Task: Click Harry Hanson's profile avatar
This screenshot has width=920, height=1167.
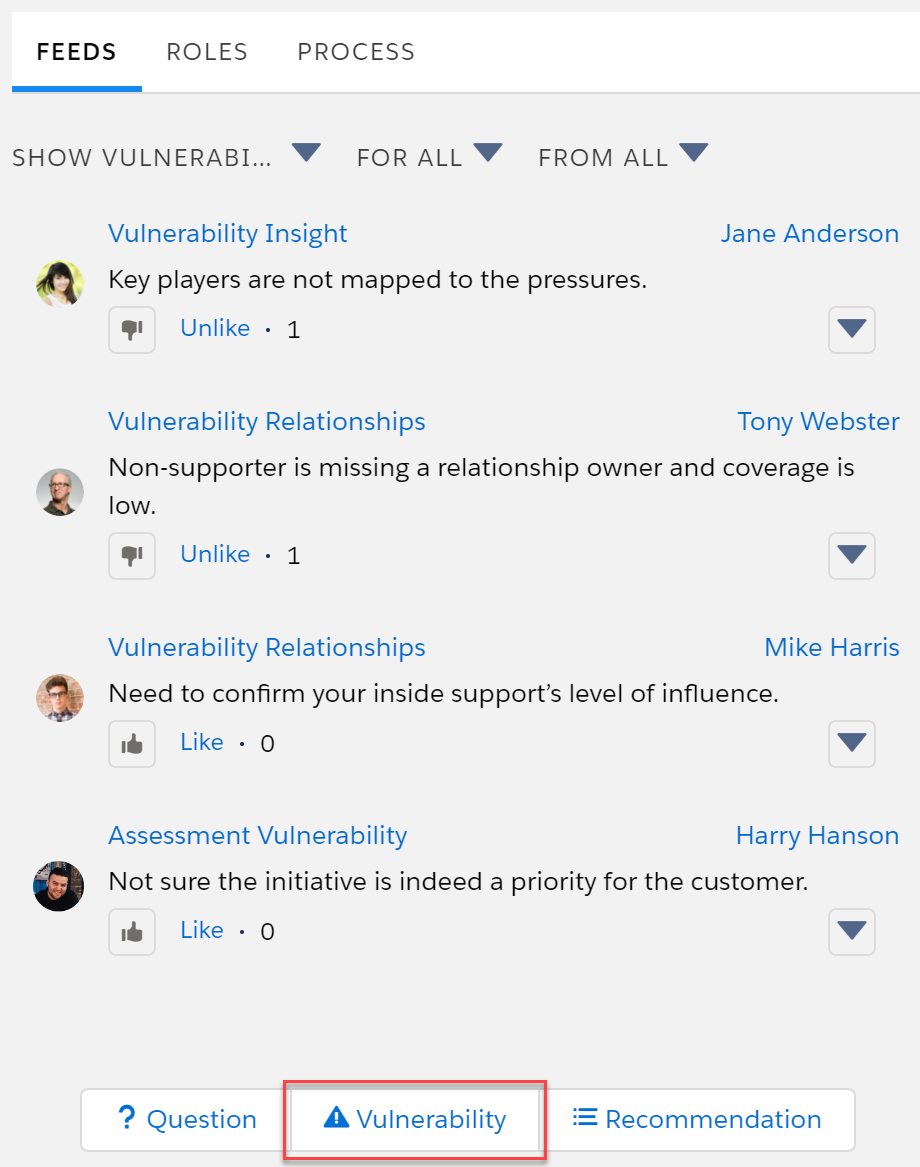Action: (x=59, y=886)
